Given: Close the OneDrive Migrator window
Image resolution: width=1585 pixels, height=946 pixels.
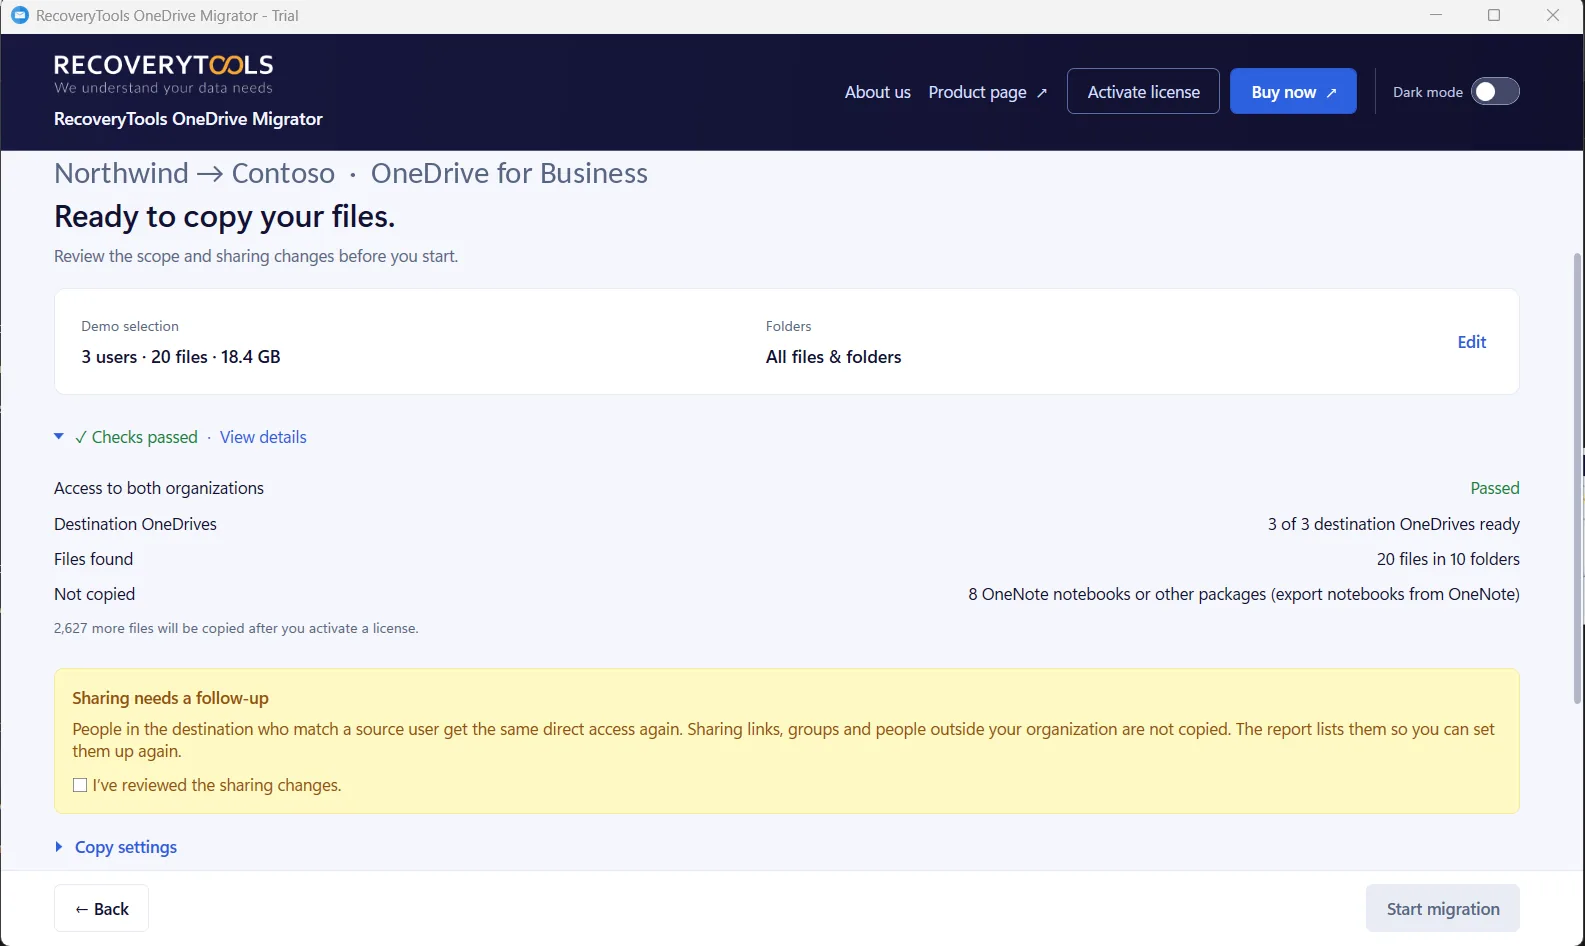Looking at the screenshot, I should click(x=1553, y=16).
